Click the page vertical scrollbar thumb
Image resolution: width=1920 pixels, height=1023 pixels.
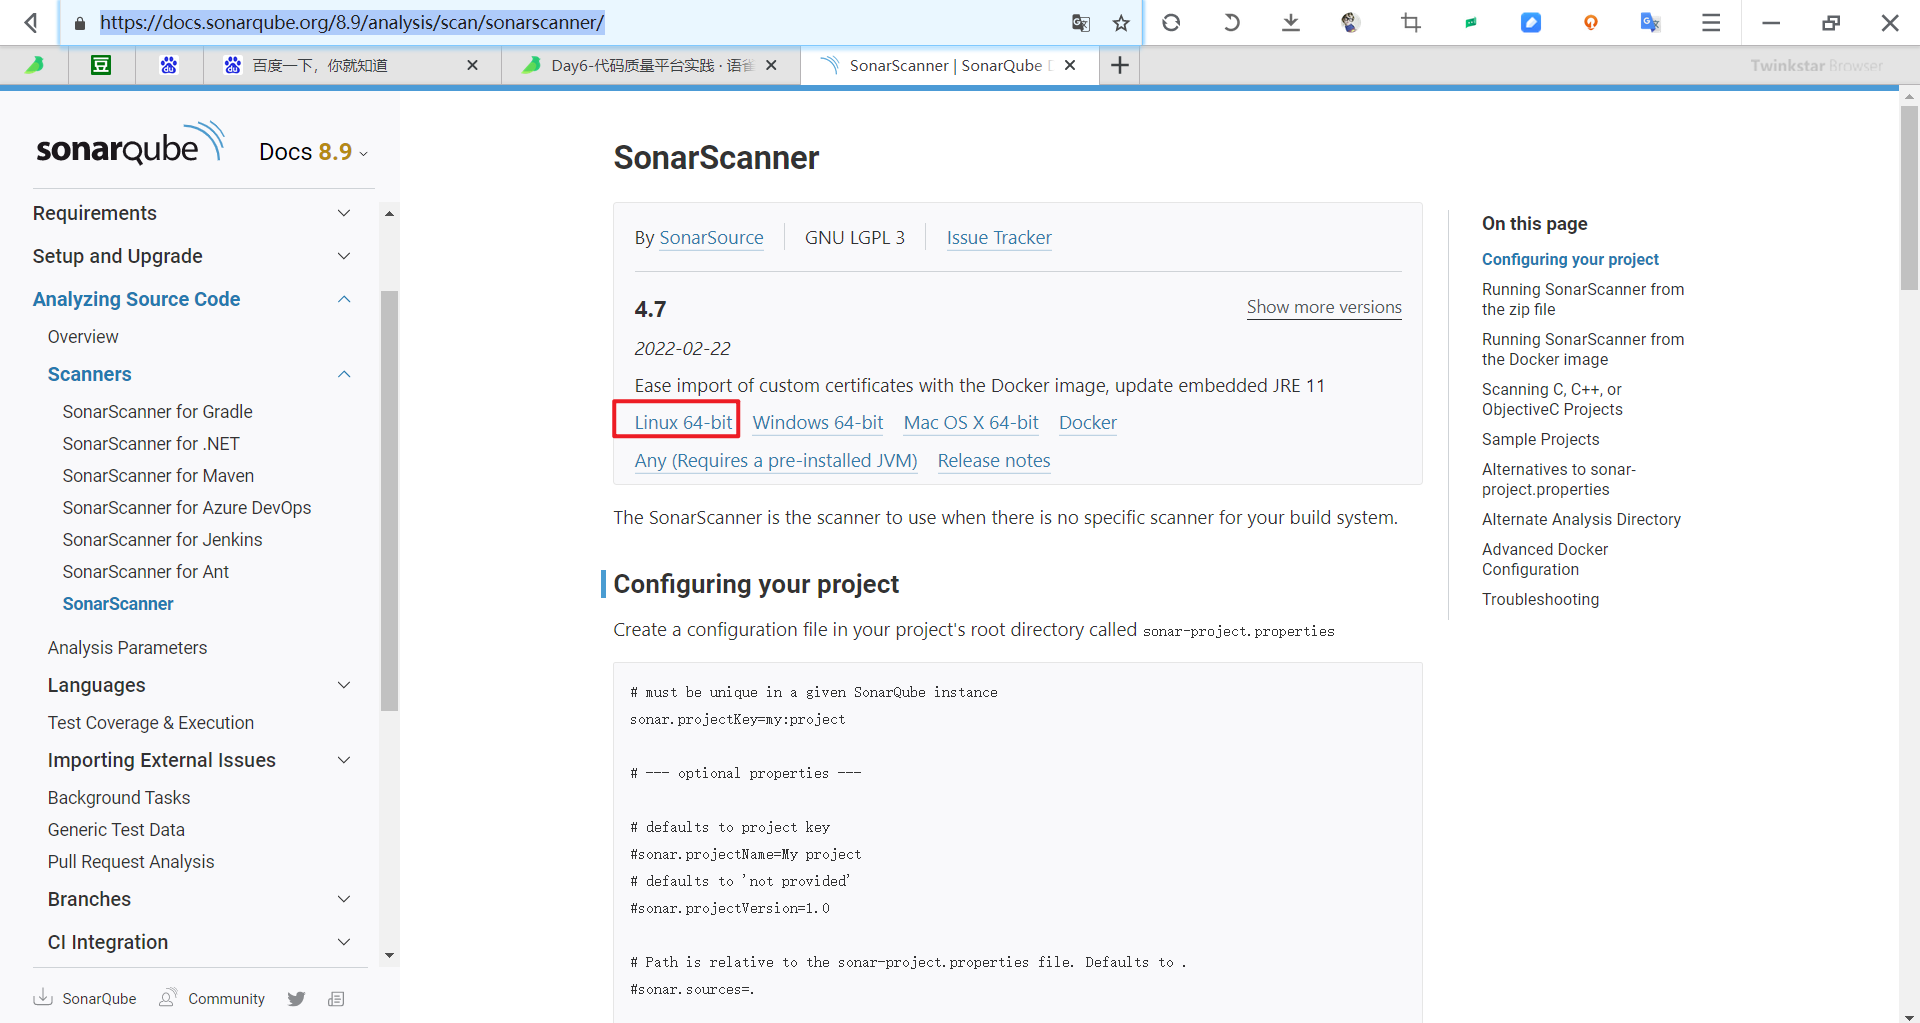tap(1909, 198)
